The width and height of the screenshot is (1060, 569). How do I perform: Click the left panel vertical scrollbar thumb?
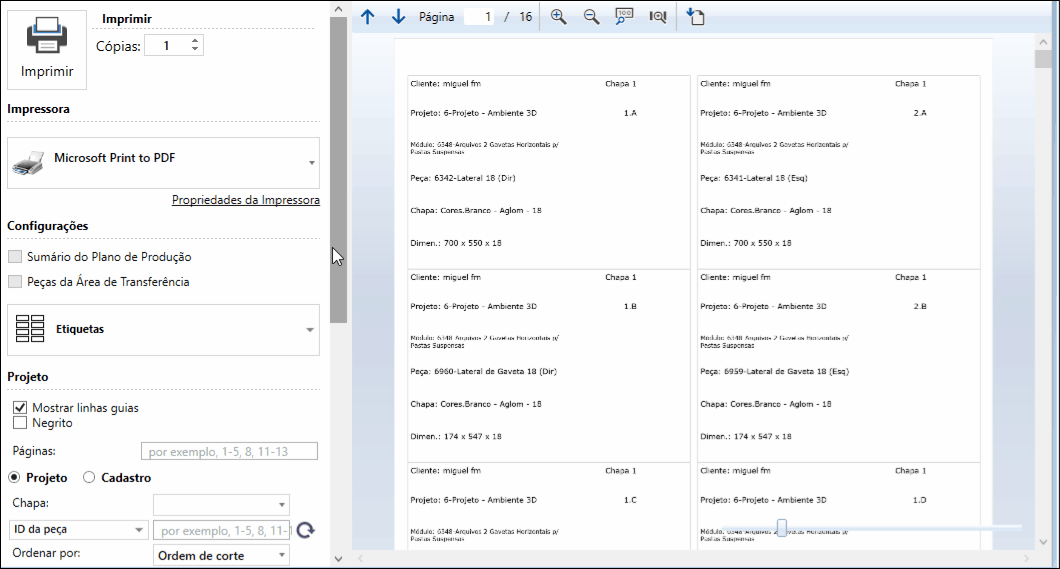[339, 170]
